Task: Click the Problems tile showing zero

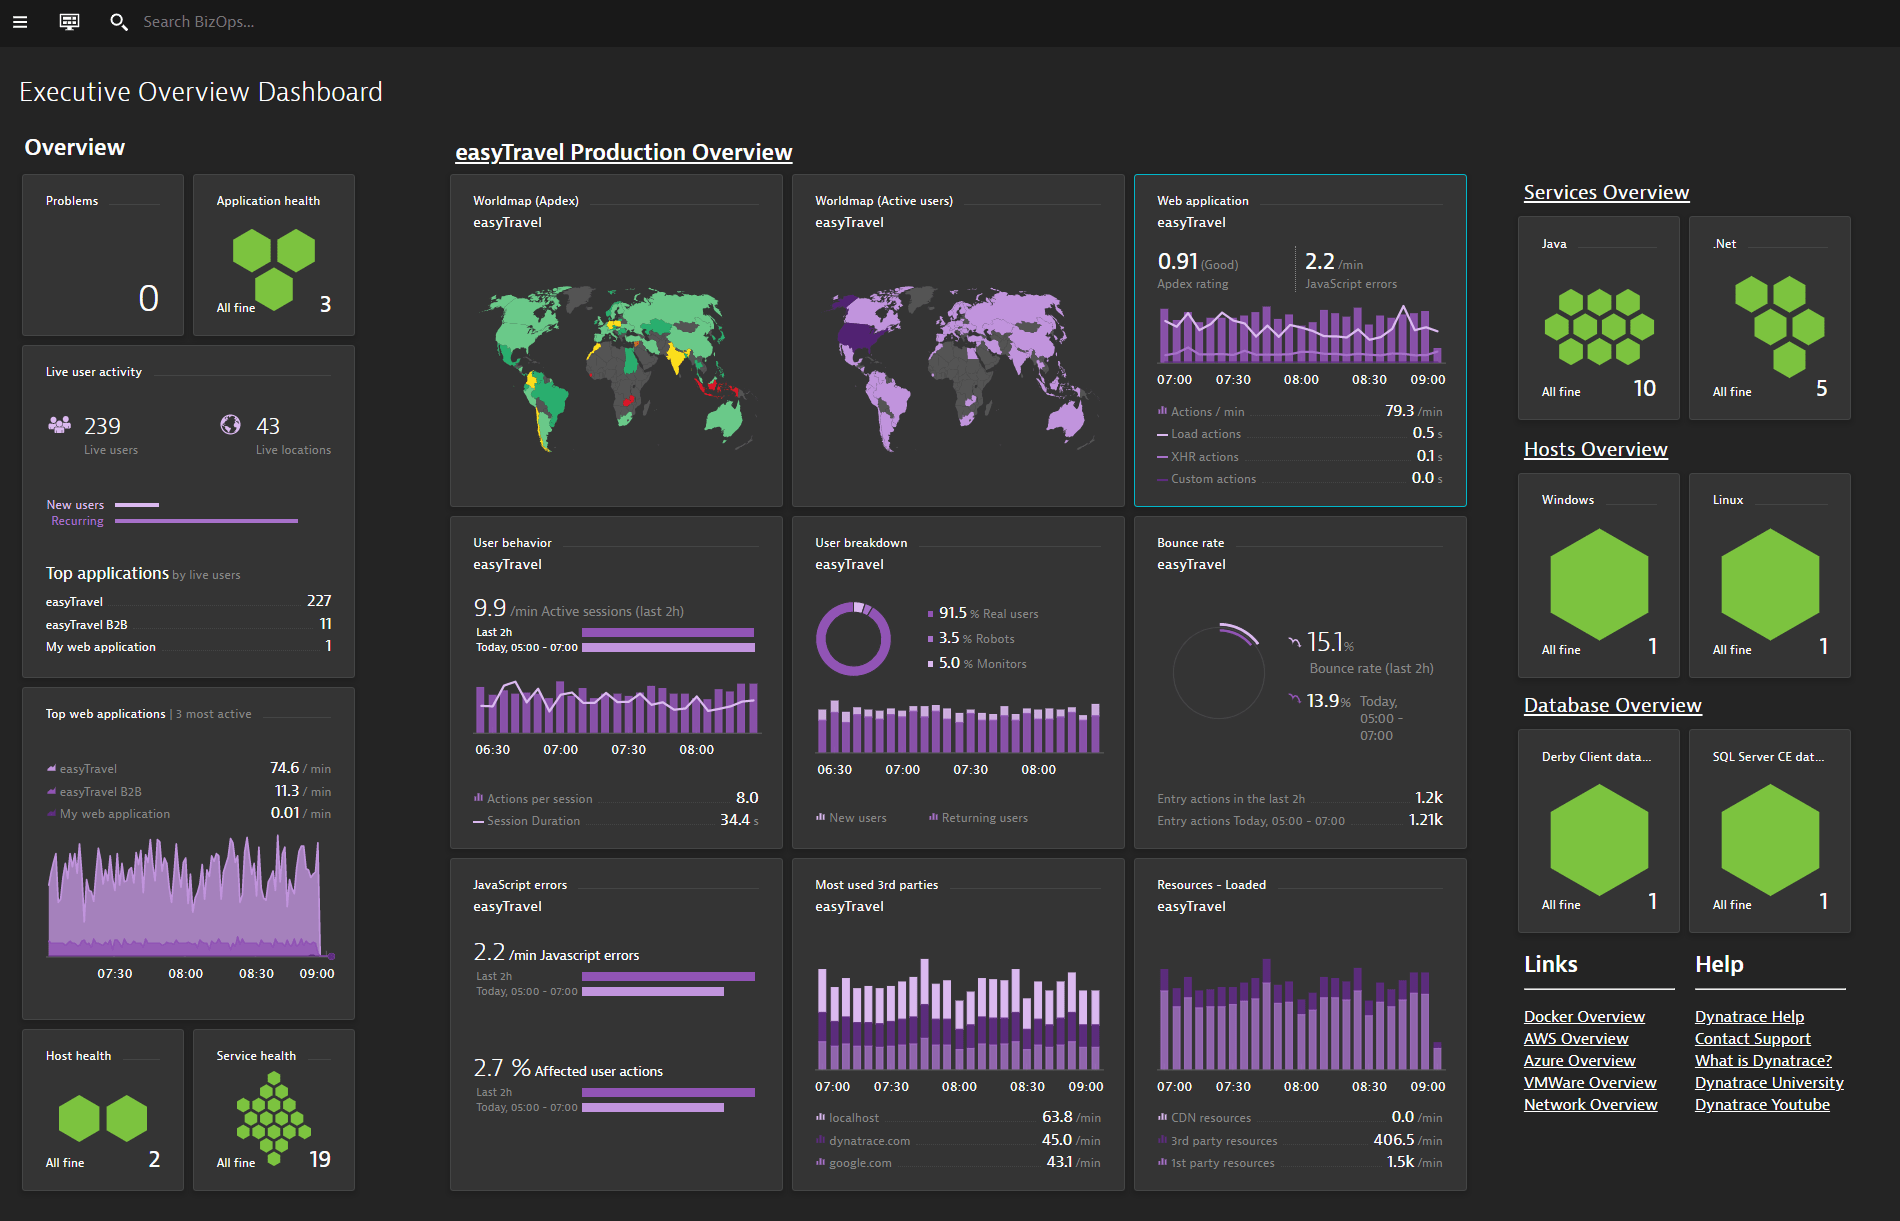Action: tap(102, 255)
